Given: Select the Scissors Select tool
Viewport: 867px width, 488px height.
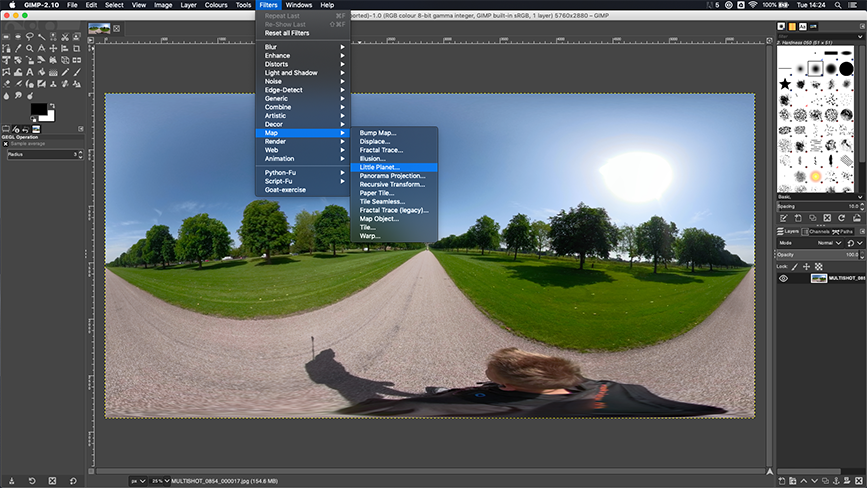Looking at the screenshot, I should click(x=65, y=36).
